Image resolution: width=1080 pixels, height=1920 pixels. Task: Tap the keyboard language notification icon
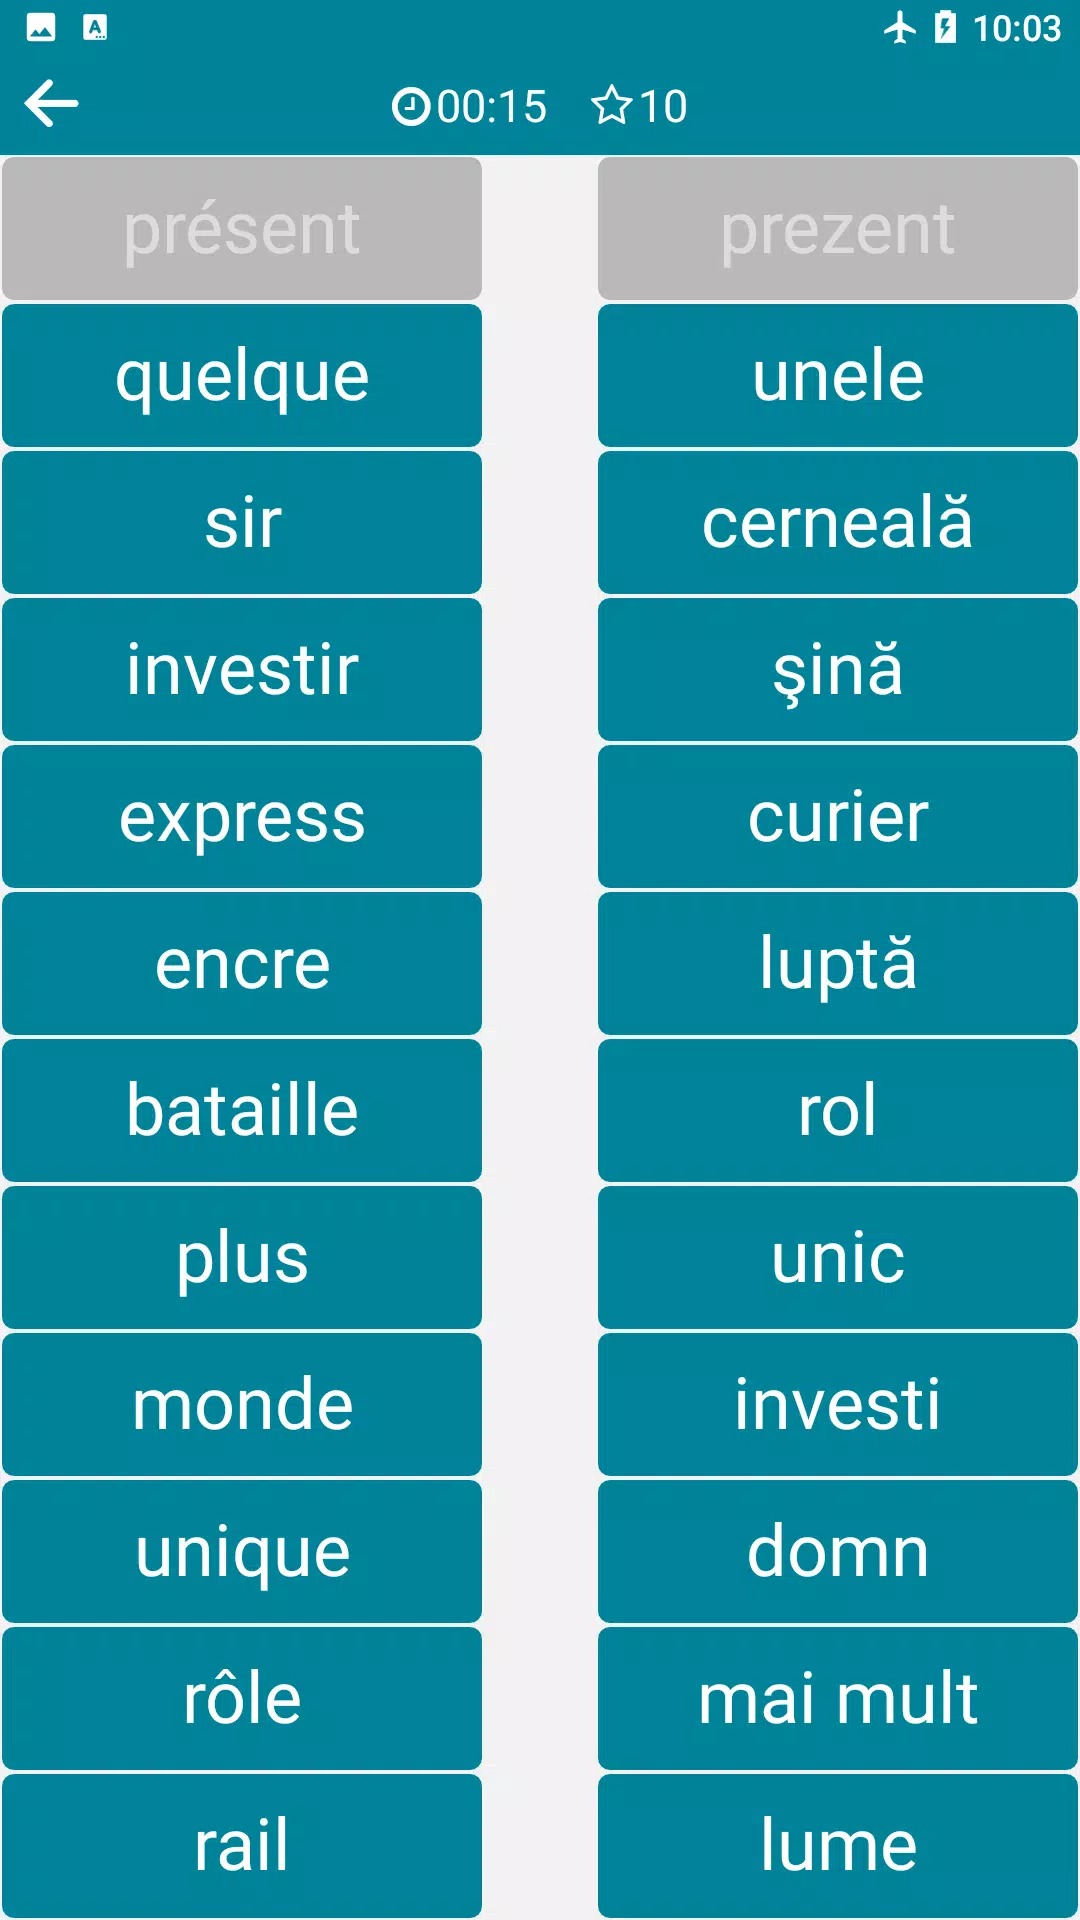click(95, 28)
